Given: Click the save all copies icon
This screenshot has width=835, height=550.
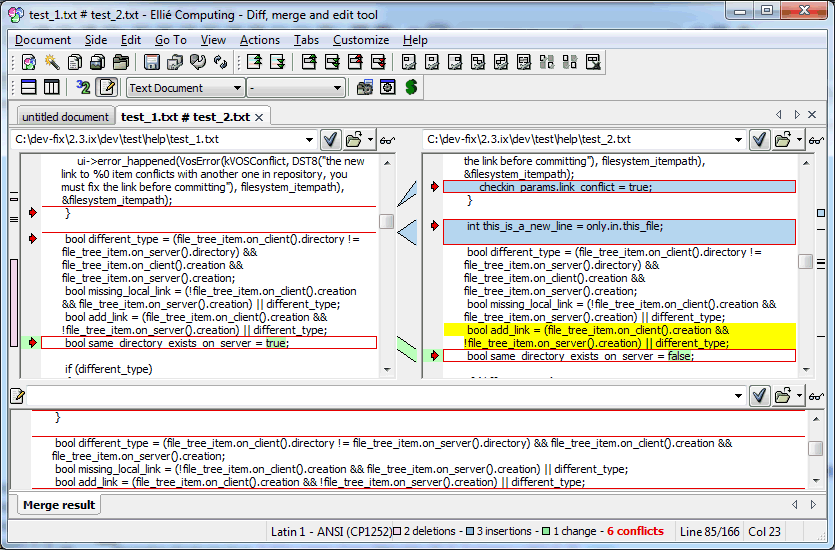Looking at the screenshot, I should point(175,62).
